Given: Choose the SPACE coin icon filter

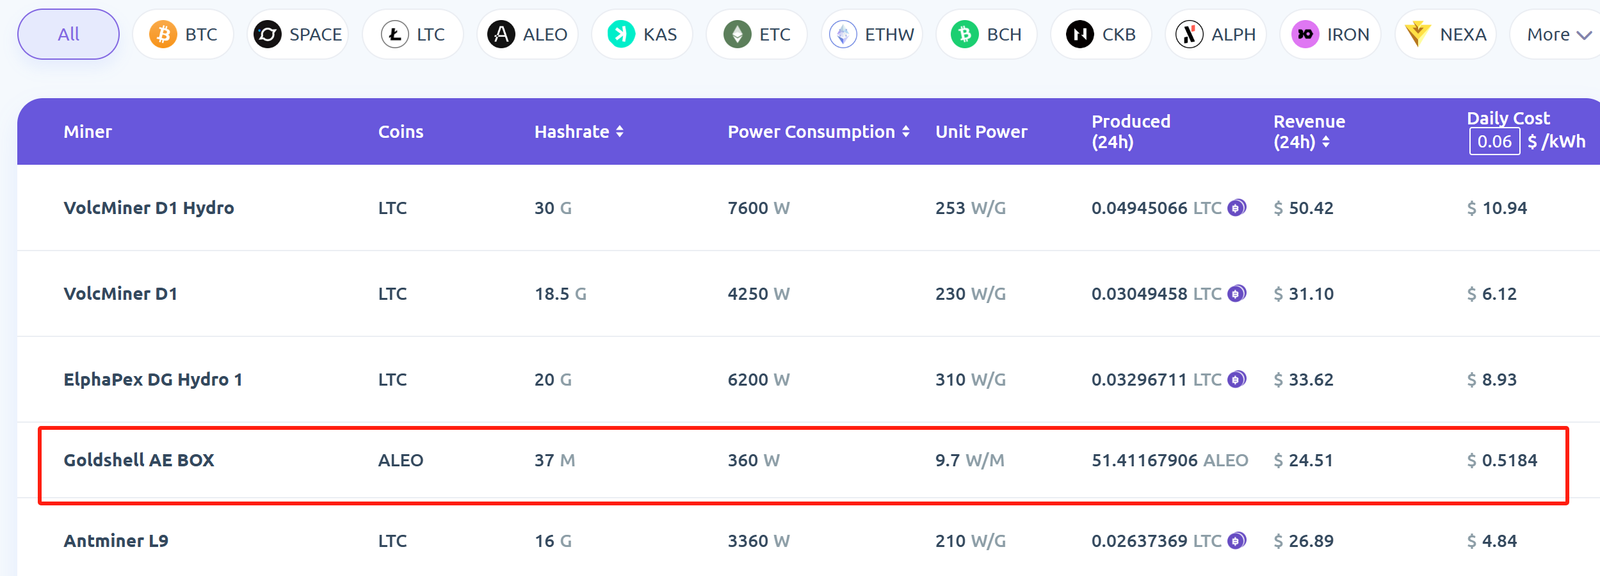Looking at the screenshot, I should click(x=268, y=35).
